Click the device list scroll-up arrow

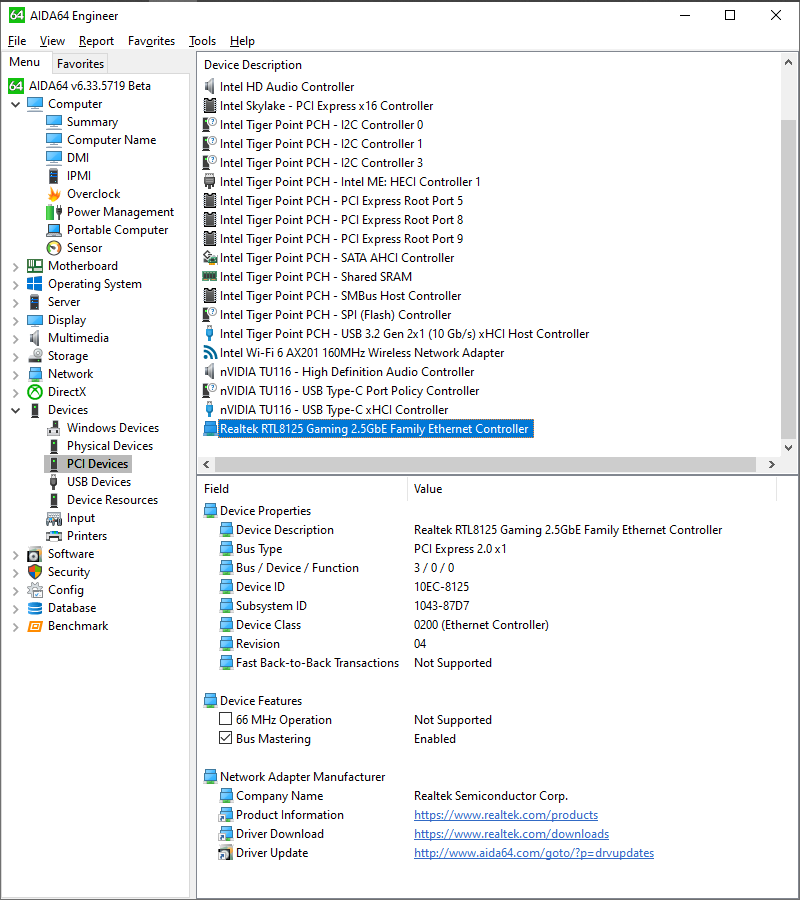[x=788, y=62]
